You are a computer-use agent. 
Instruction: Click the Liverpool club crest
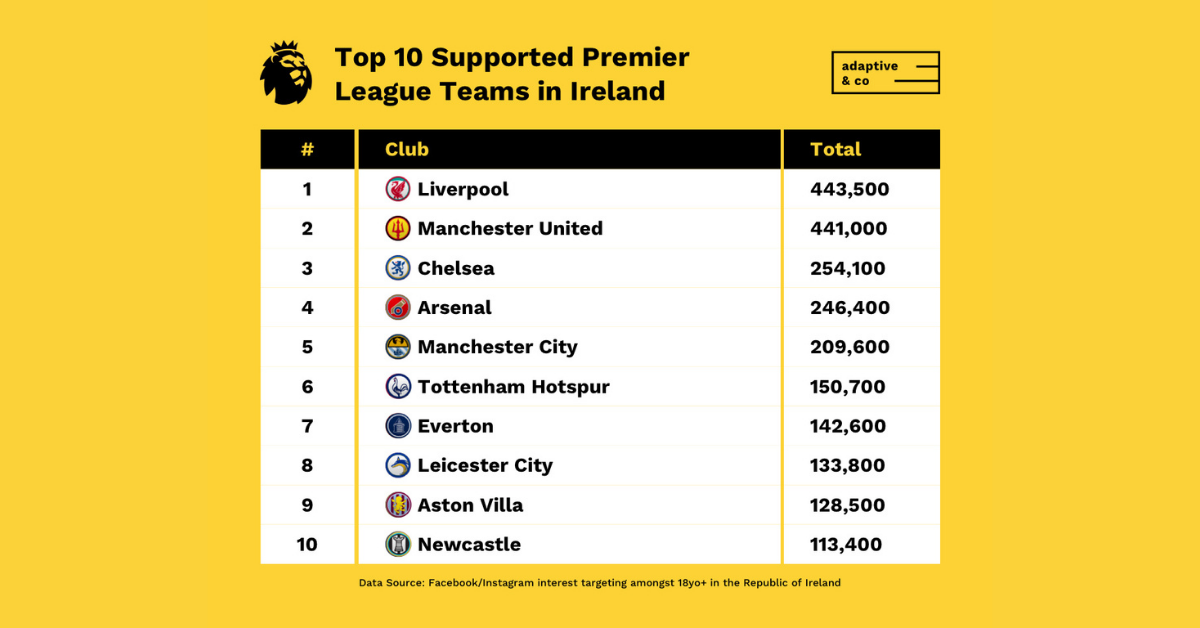[398, 189]
